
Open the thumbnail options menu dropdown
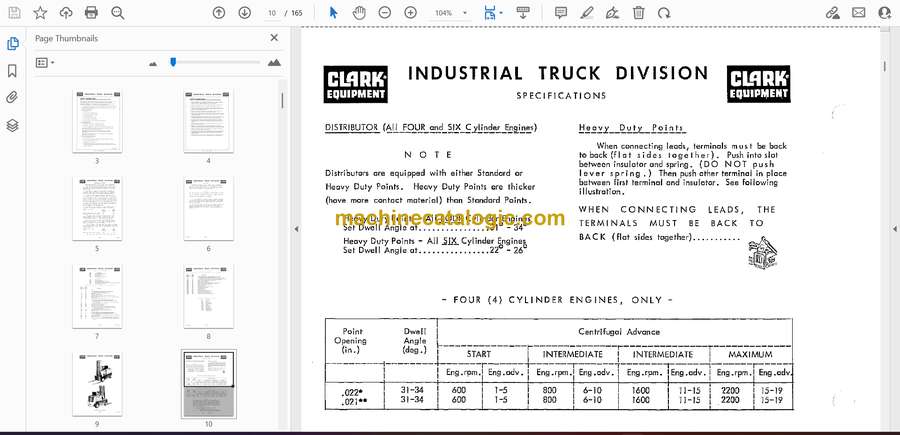[45, 63]
